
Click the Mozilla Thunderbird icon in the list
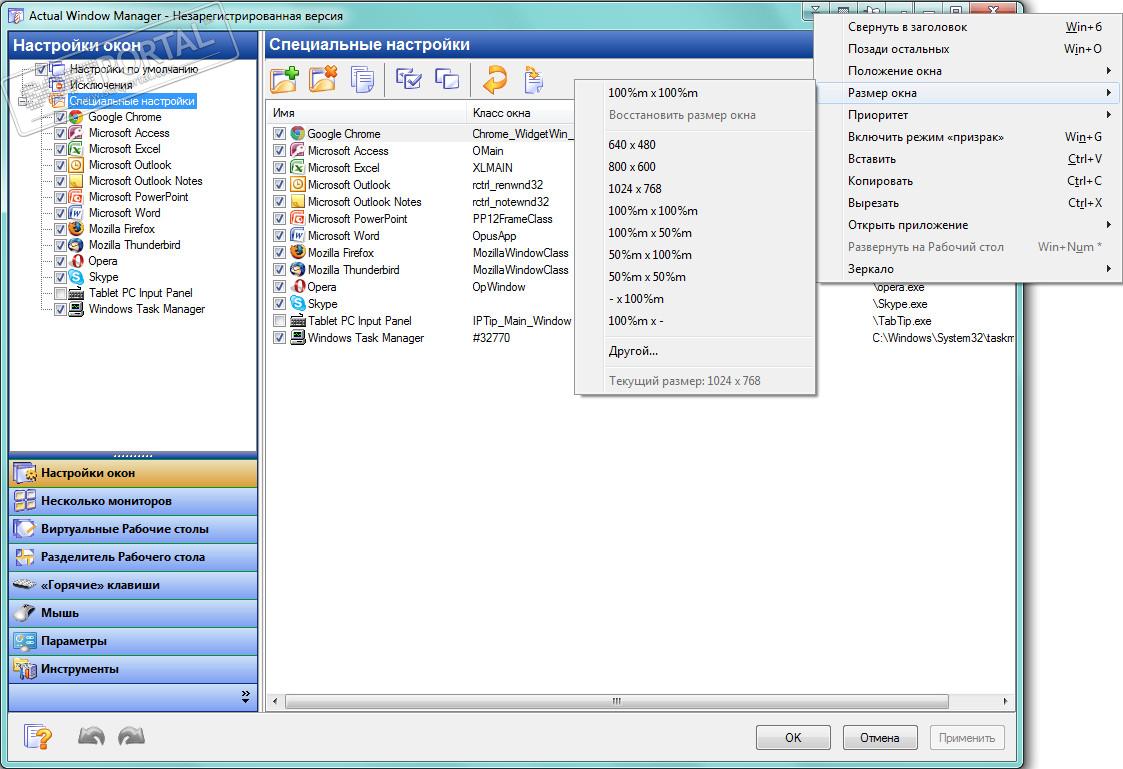[298, 270]
